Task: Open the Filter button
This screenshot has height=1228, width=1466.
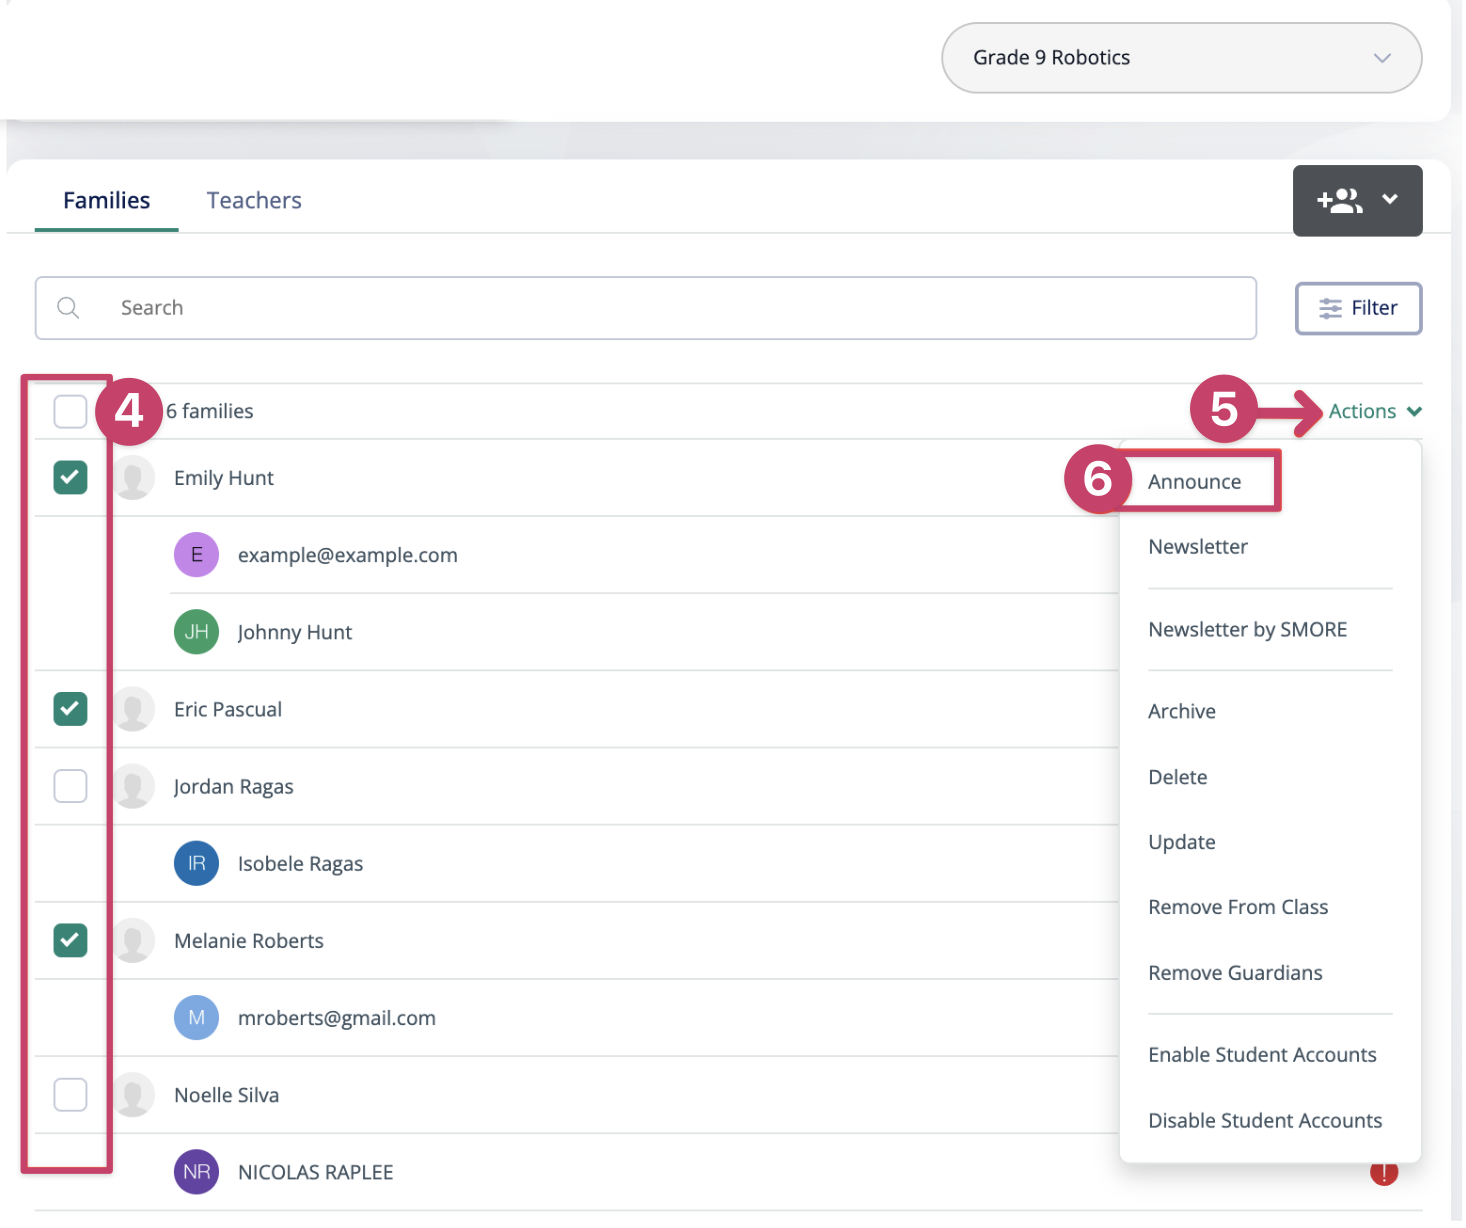Action: [1358, 308]
